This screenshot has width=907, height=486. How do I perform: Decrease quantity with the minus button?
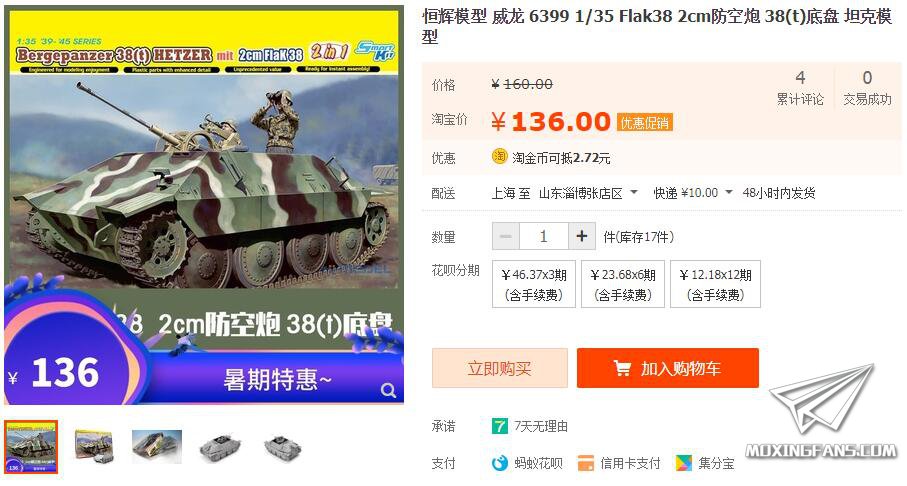tap(506, 236)
